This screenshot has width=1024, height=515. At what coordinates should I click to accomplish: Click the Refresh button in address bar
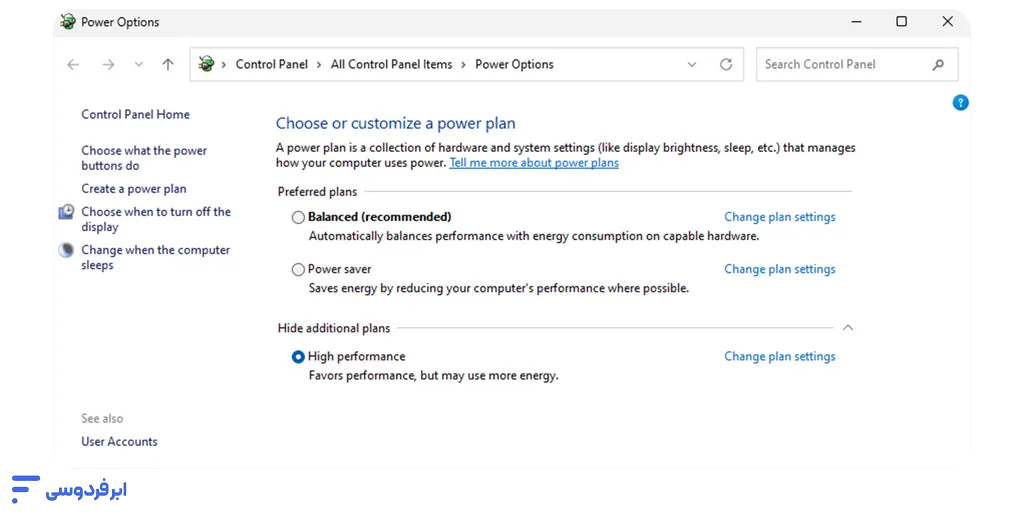click(x=726, y=64)
